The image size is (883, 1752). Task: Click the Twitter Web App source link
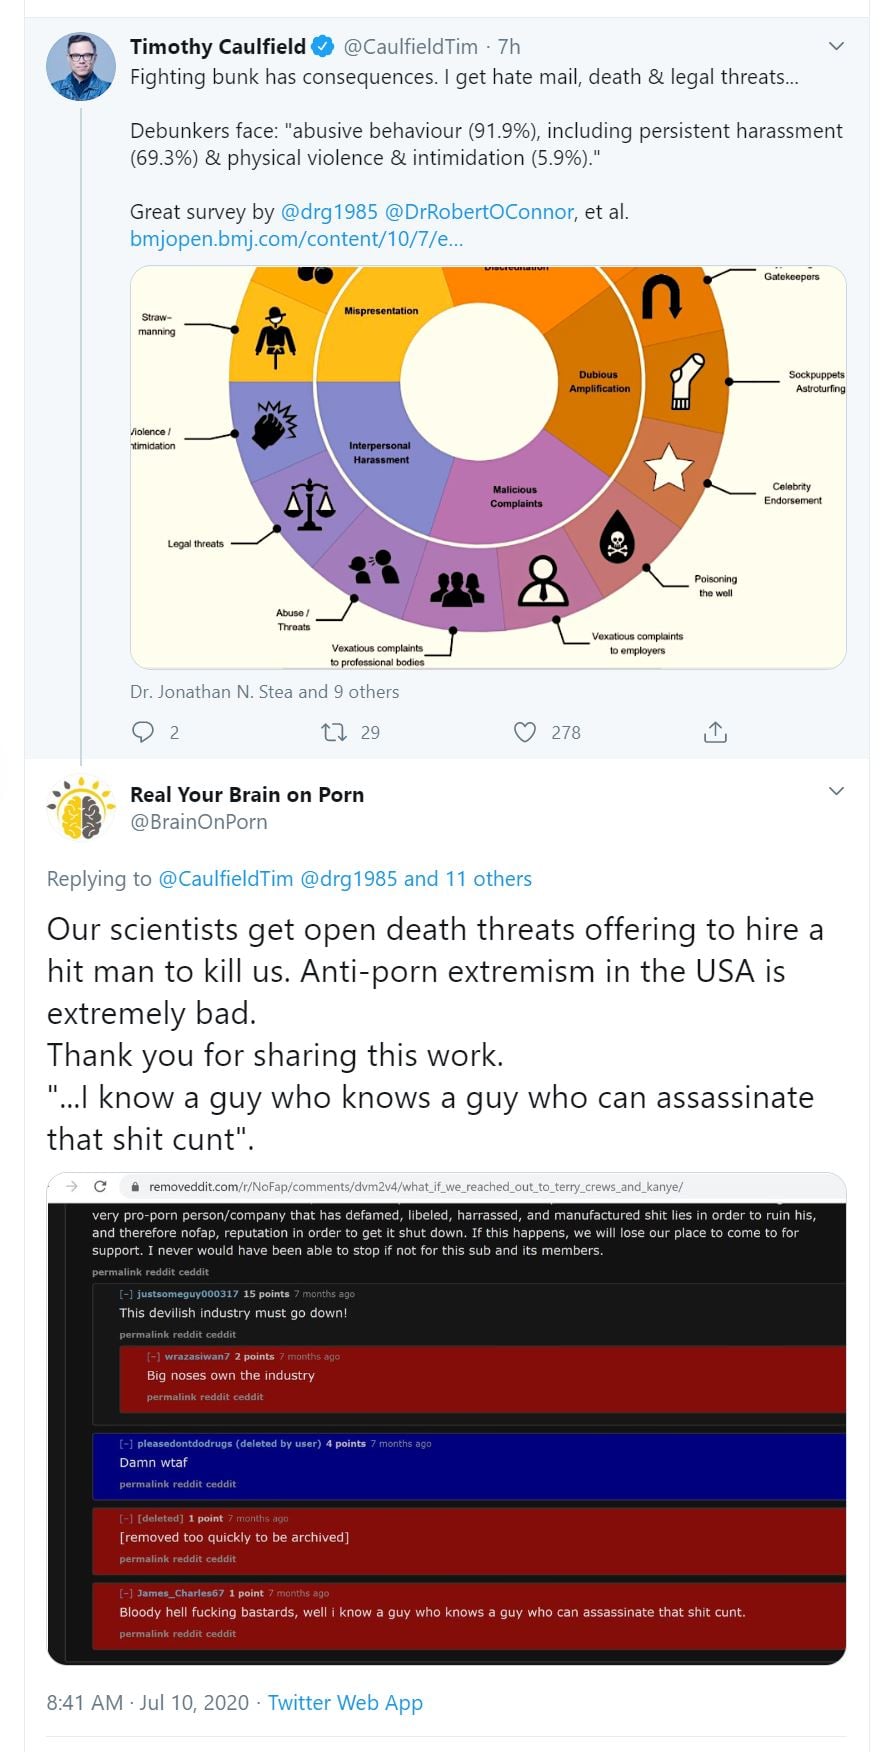[x=345, y=1702]
